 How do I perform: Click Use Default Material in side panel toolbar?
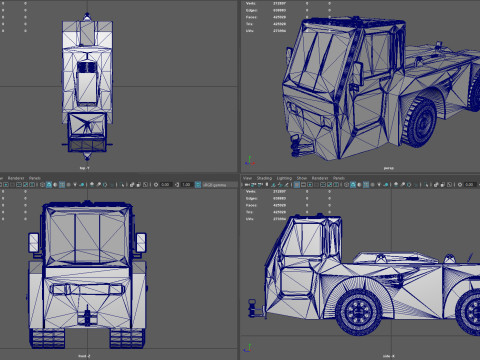point(359,185)
